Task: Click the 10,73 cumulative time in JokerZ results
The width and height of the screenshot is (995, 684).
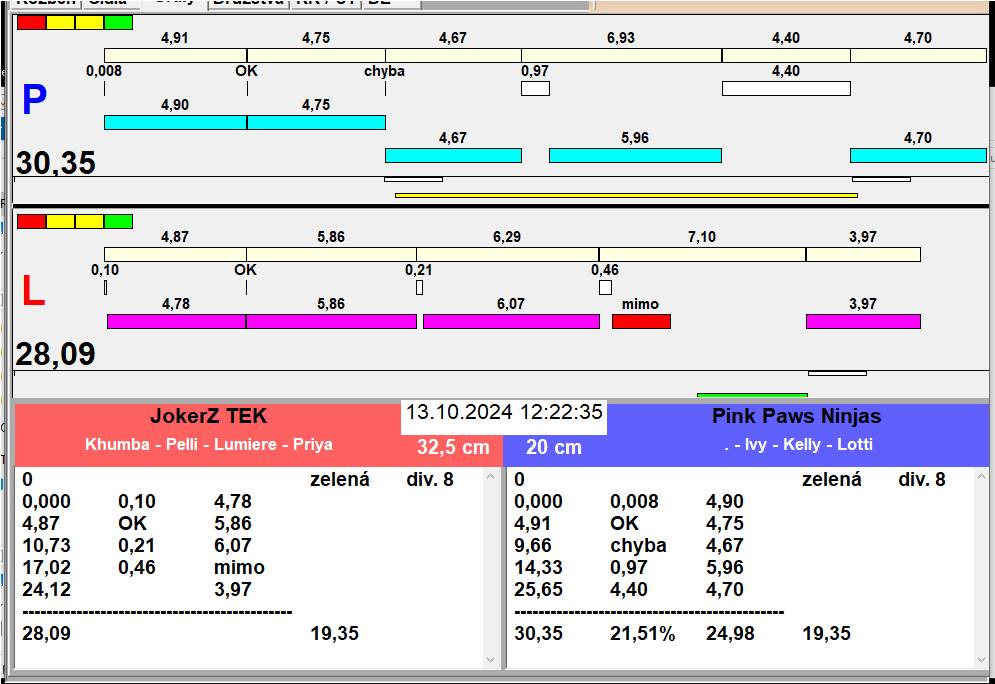Action: click(46, 546)
